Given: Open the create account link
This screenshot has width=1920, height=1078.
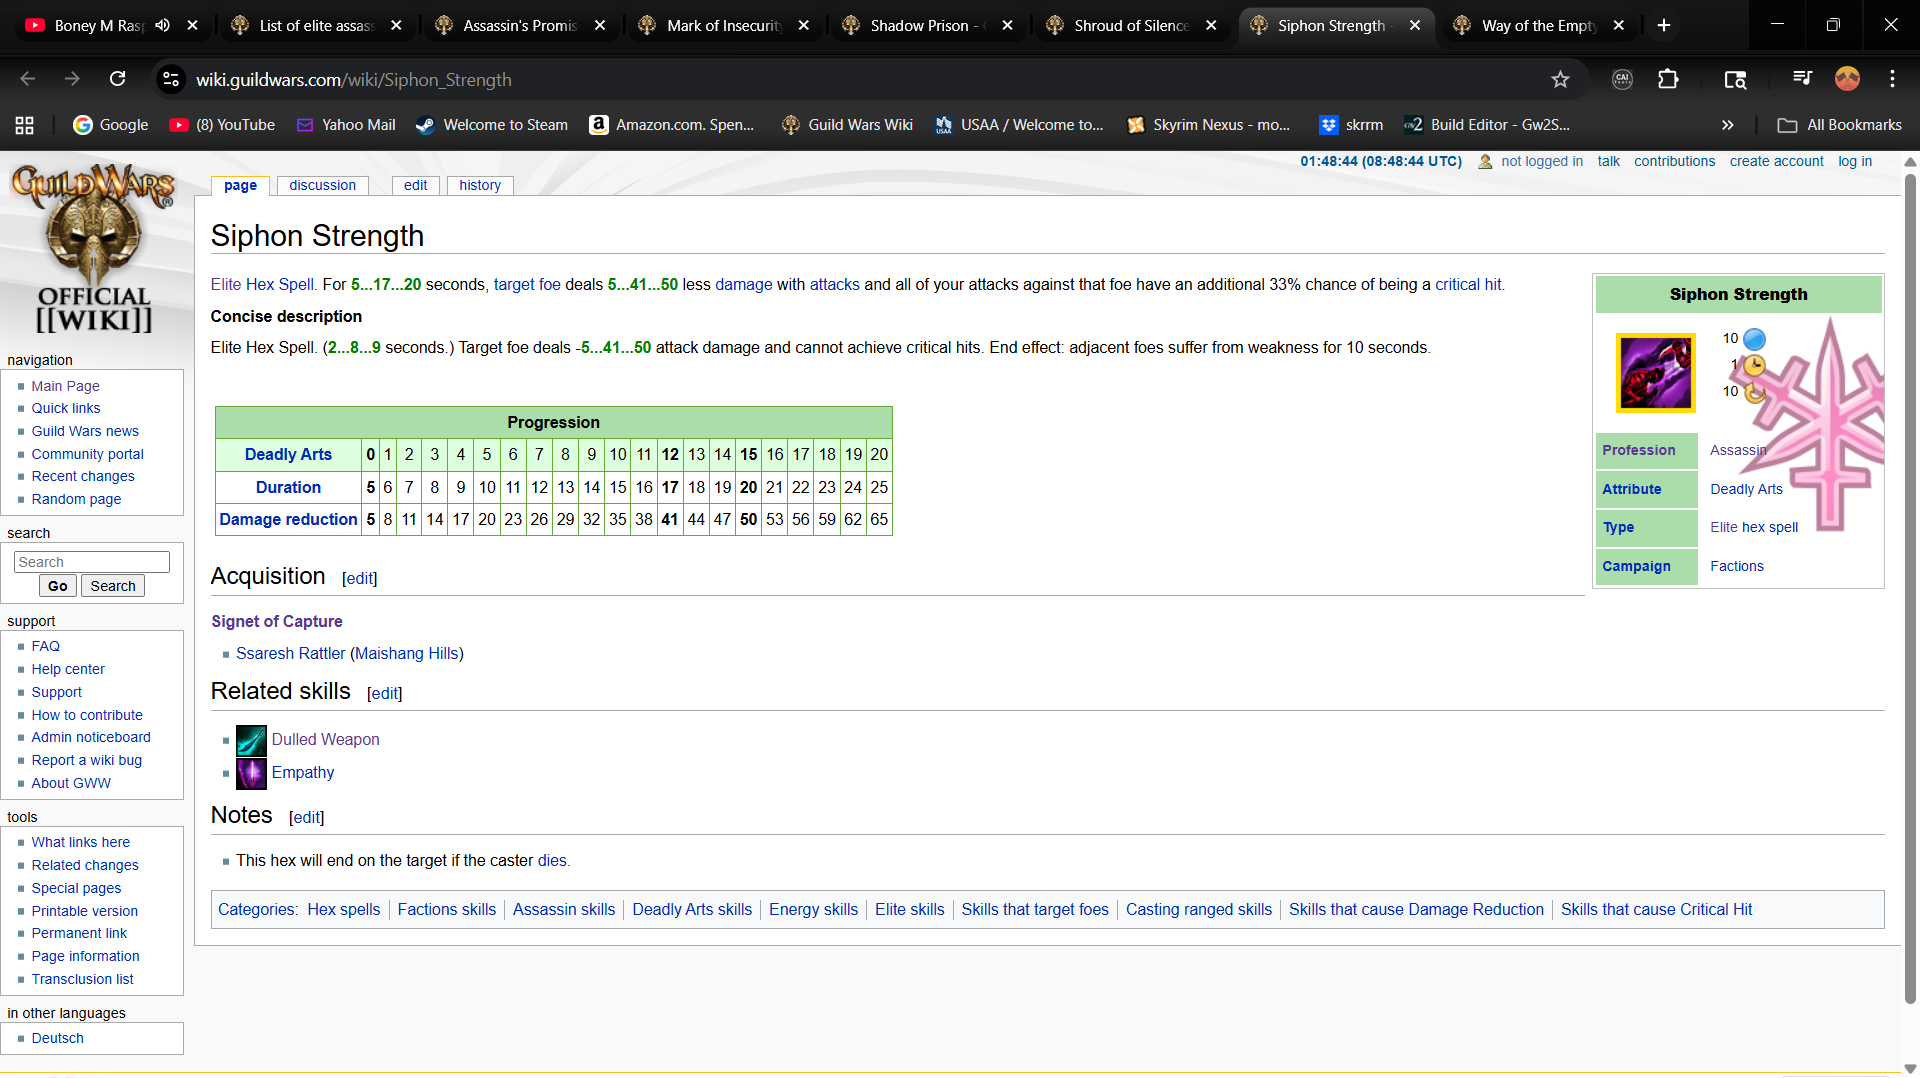Looking at the screenshot, I should point(1777,162).
